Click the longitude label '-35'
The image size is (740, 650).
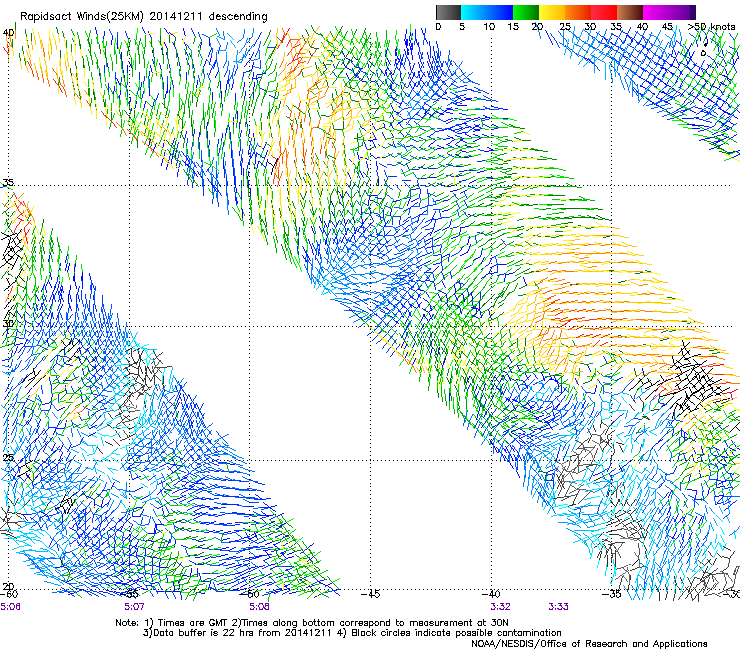point(612,593)
